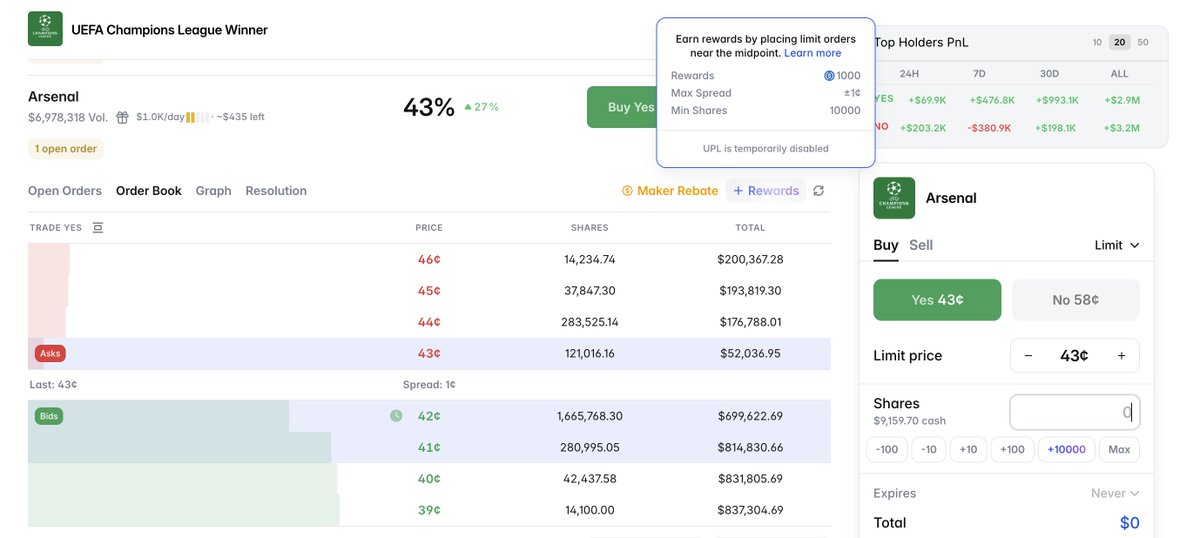Image resolution: width=1200 pixels, height=538 pixels.
Task: Open the Expires Never dropdown
Action: 1115,493
